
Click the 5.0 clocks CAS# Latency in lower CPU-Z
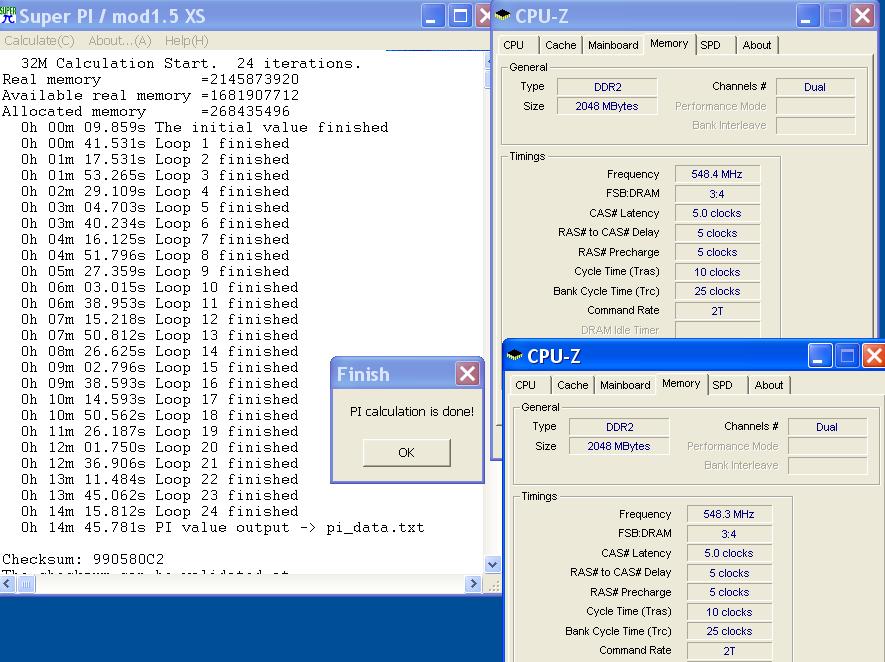(x=729, y=553)
